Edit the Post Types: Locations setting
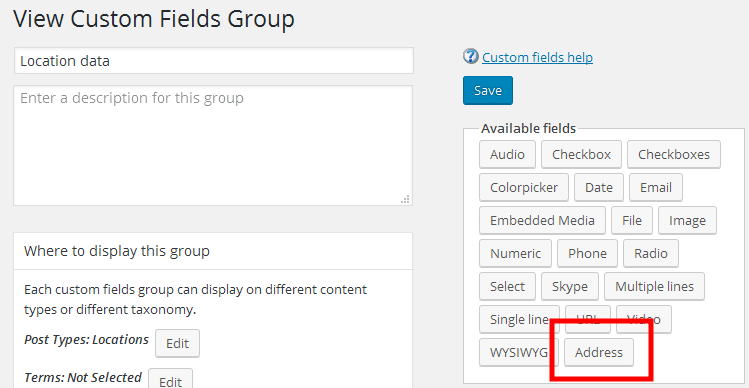This screenshot has width=749, height=388. [177, 343]
